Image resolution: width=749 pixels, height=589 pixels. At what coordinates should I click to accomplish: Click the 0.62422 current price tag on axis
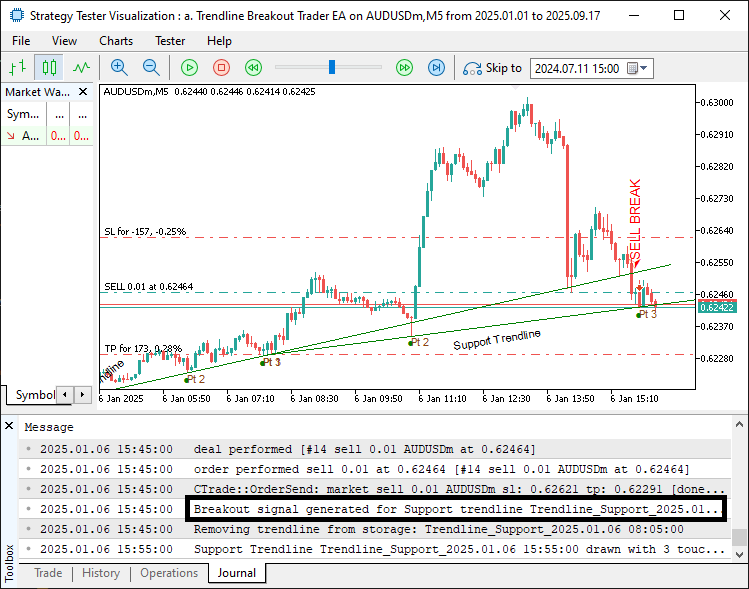coord(717,307)
